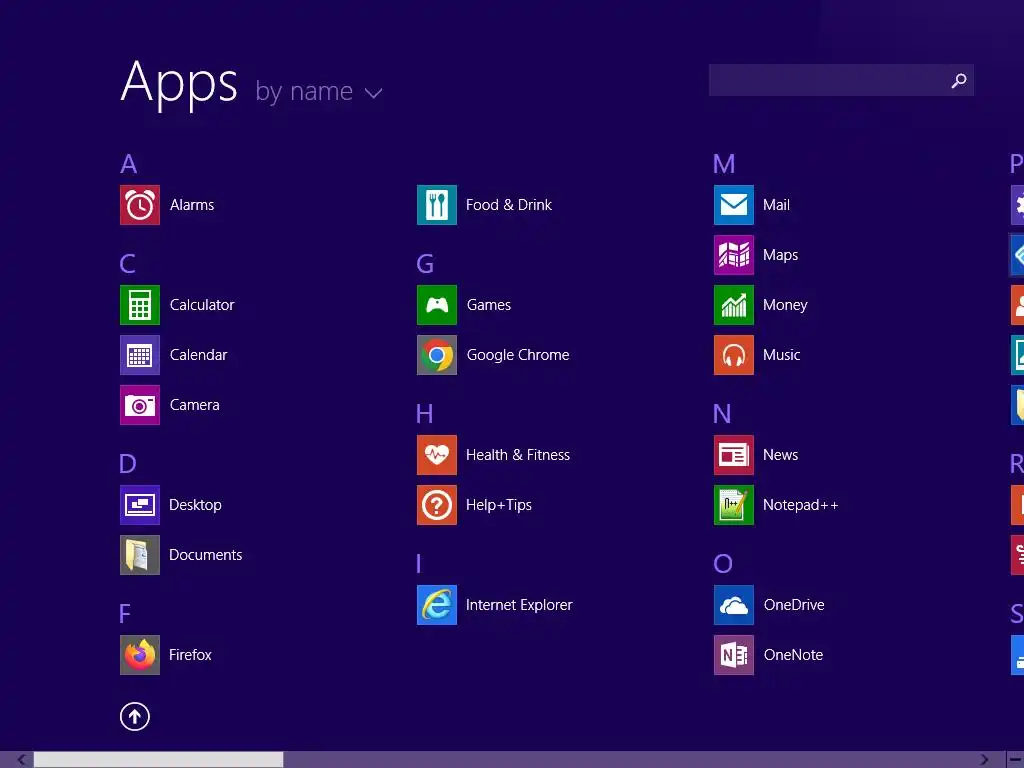The image size is (1024, 768).
Task: Select the letter G group header
Action: [425, 264]
